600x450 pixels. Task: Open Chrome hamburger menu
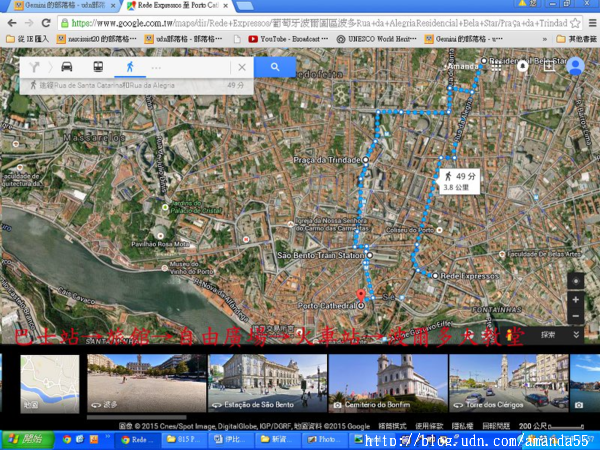592,23
